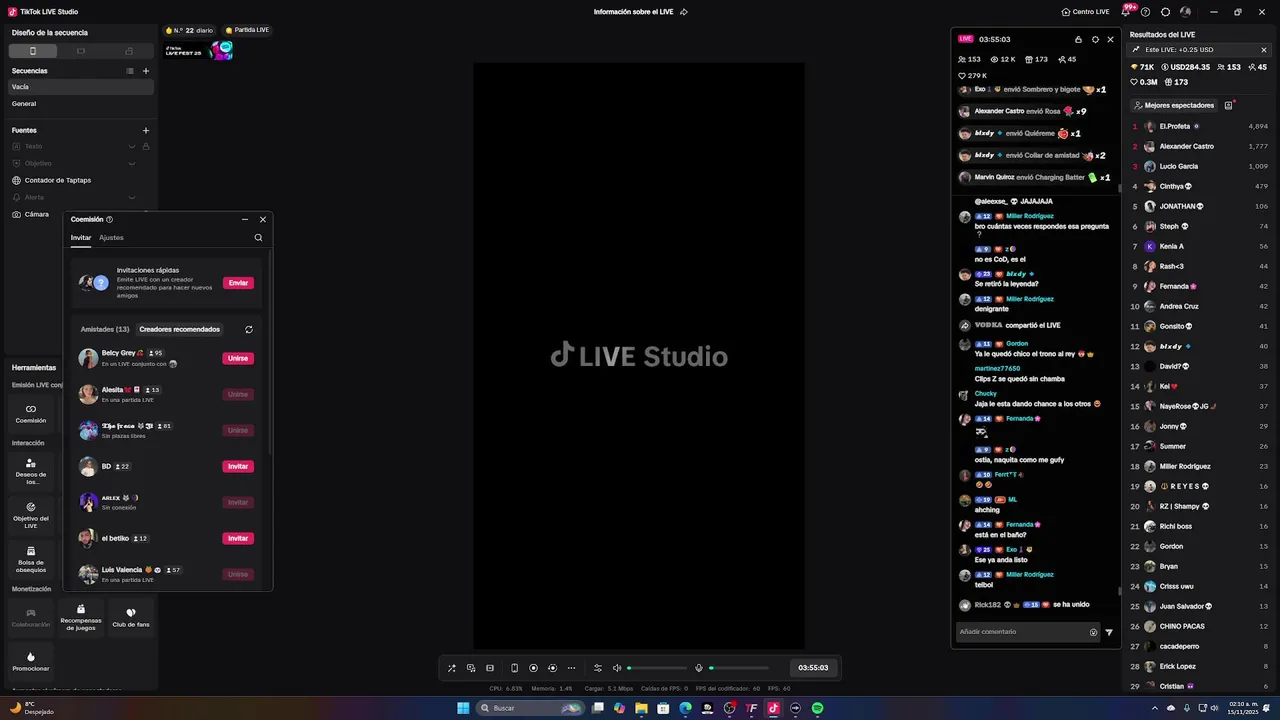
Task: Click the 03:55:03 live timer button
Action: point(812,668)
